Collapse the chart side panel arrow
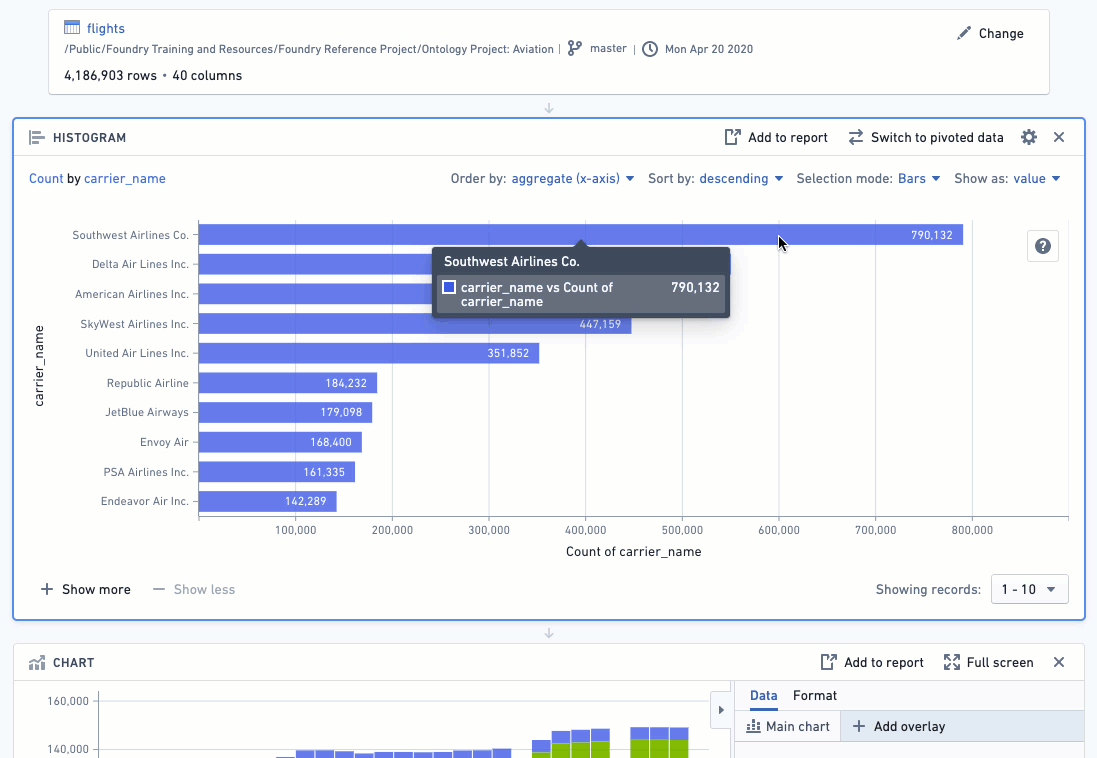 [x=721, y=710]
